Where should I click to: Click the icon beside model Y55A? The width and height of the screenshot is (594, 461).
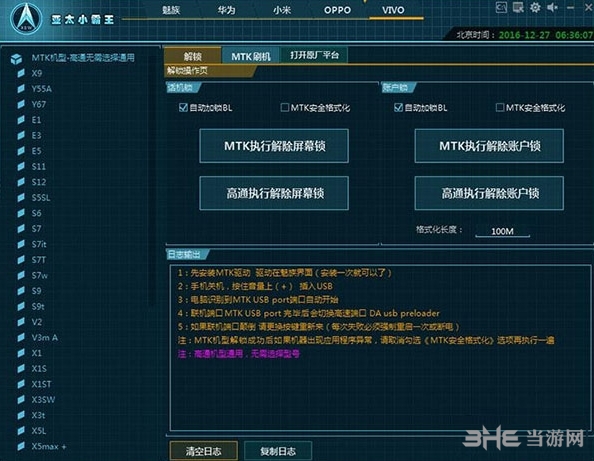tap(21, 89)
